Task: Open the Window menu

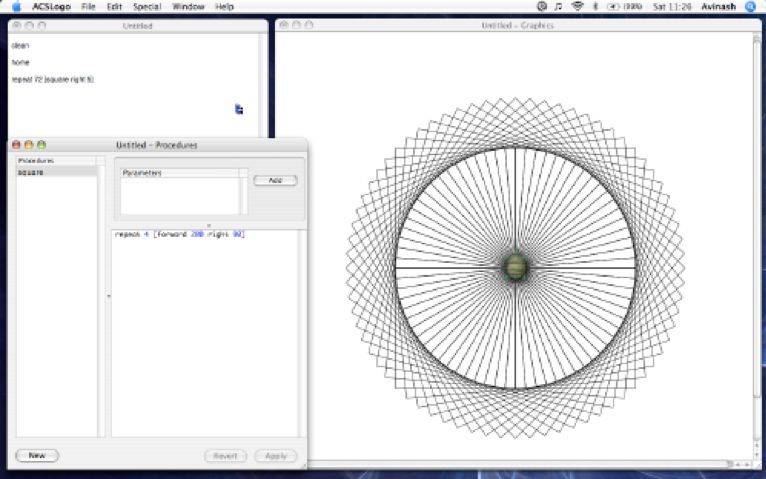Action: pos(188,6)
